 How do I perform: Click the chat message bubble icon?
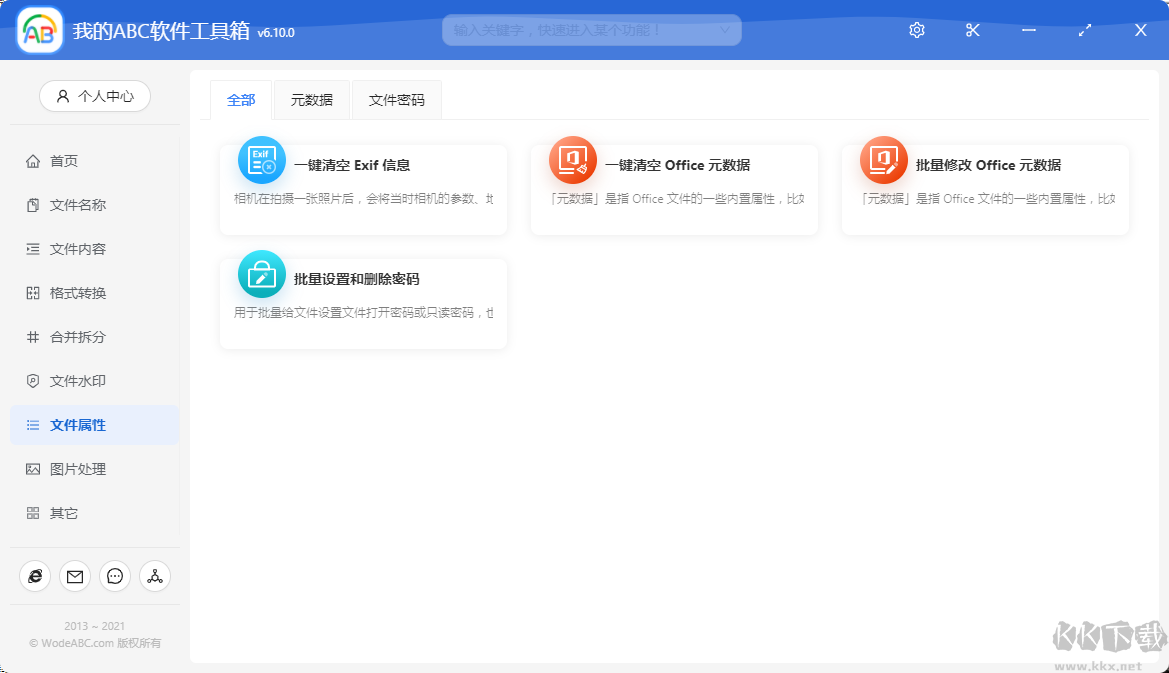(x=114, y=576)
